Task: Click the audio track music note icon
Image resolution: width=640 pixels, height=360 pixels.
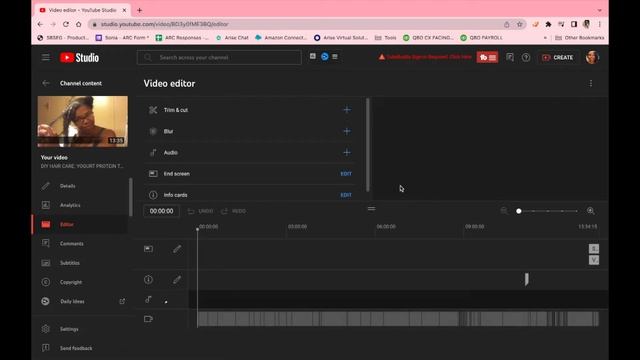Action: click(x=149, y=300)
